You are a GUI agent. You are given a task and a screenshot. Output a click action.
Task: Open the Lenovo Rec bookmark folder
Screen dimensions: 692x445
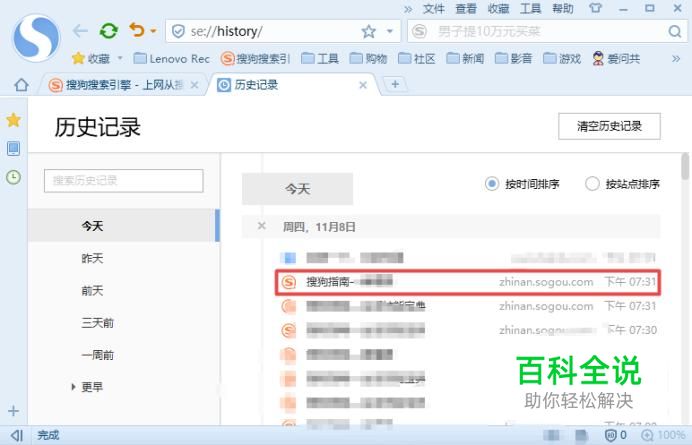coord(171,58)
